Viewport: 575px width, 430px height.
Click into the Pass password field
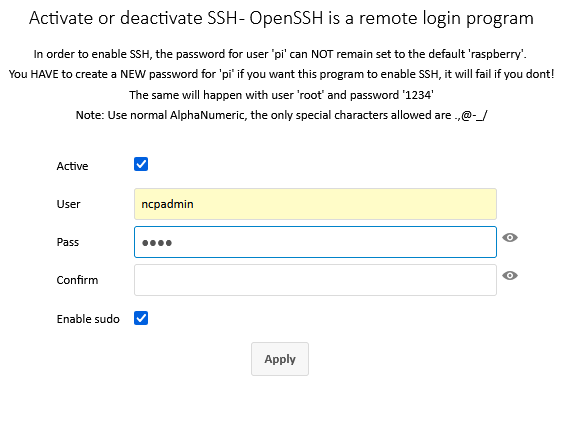(x=315, y=242)
